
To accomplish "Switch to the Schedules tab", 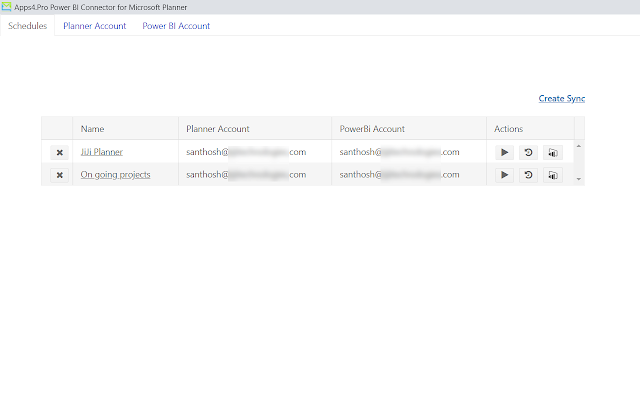I will pos(27,26).
